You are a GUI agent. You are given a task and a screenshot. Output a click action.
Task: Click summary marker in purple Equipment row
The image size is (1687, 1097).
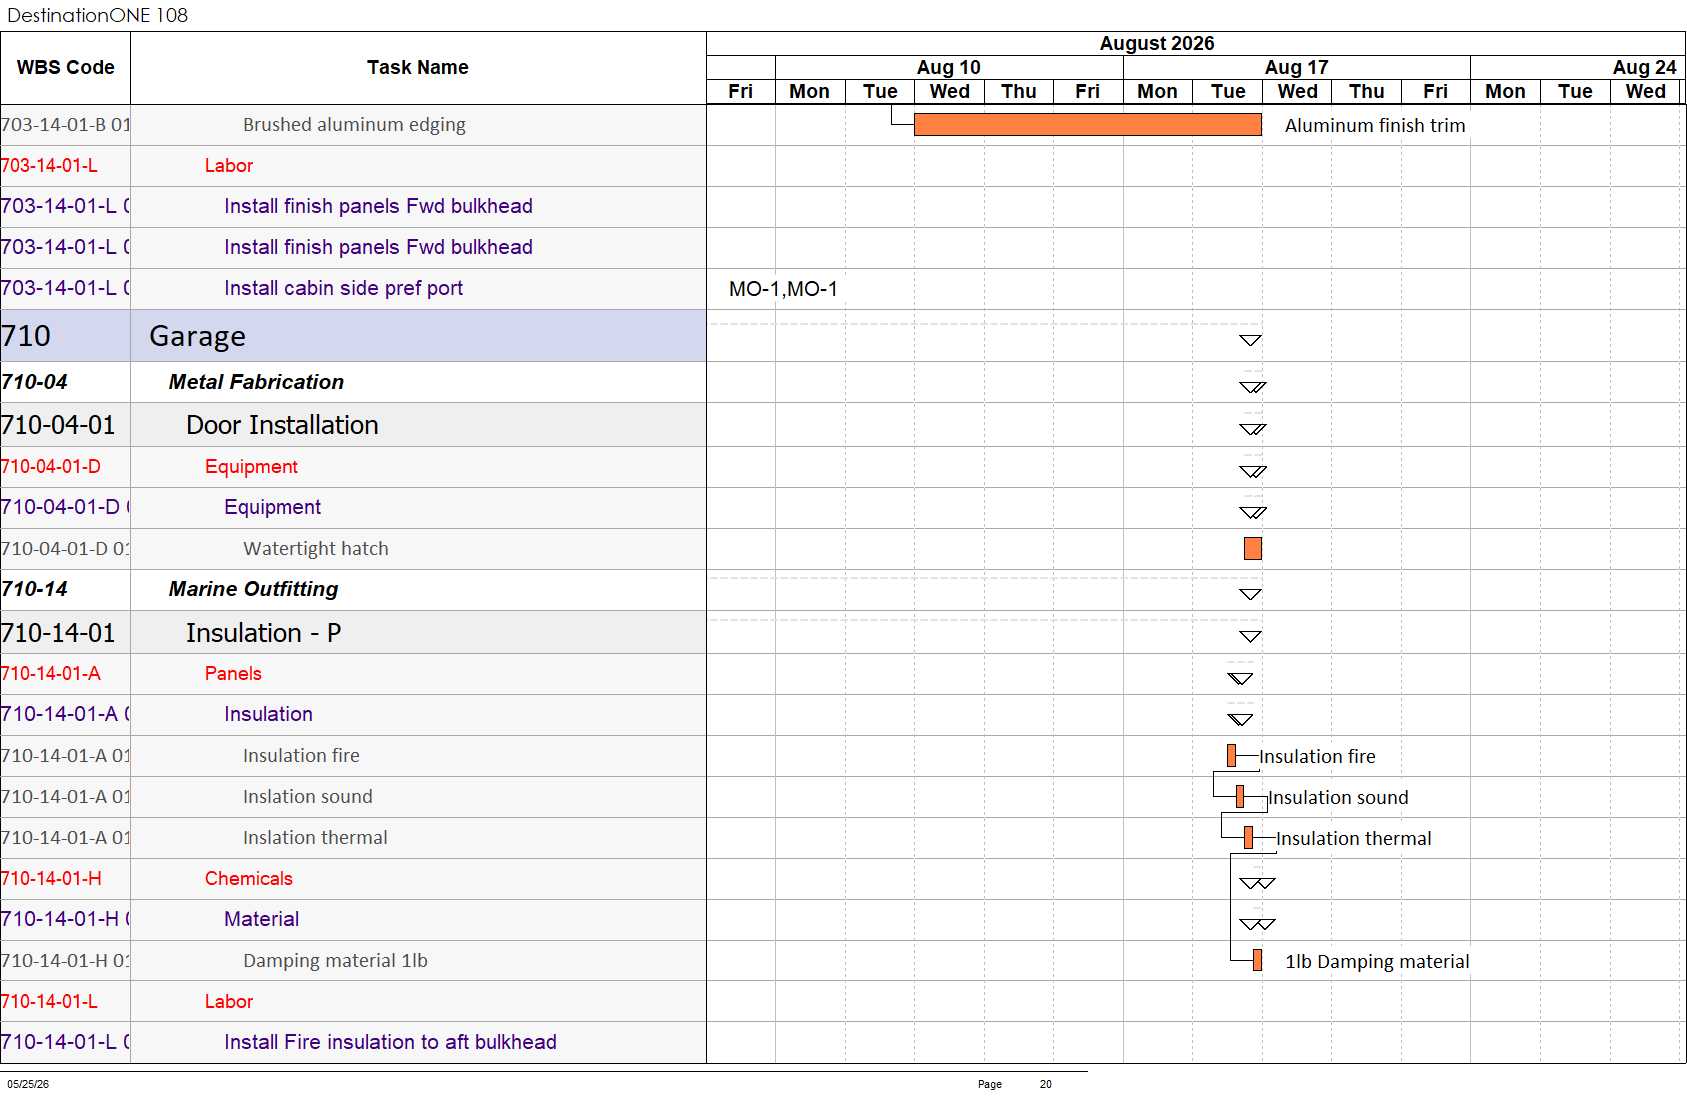[1253, 512]
